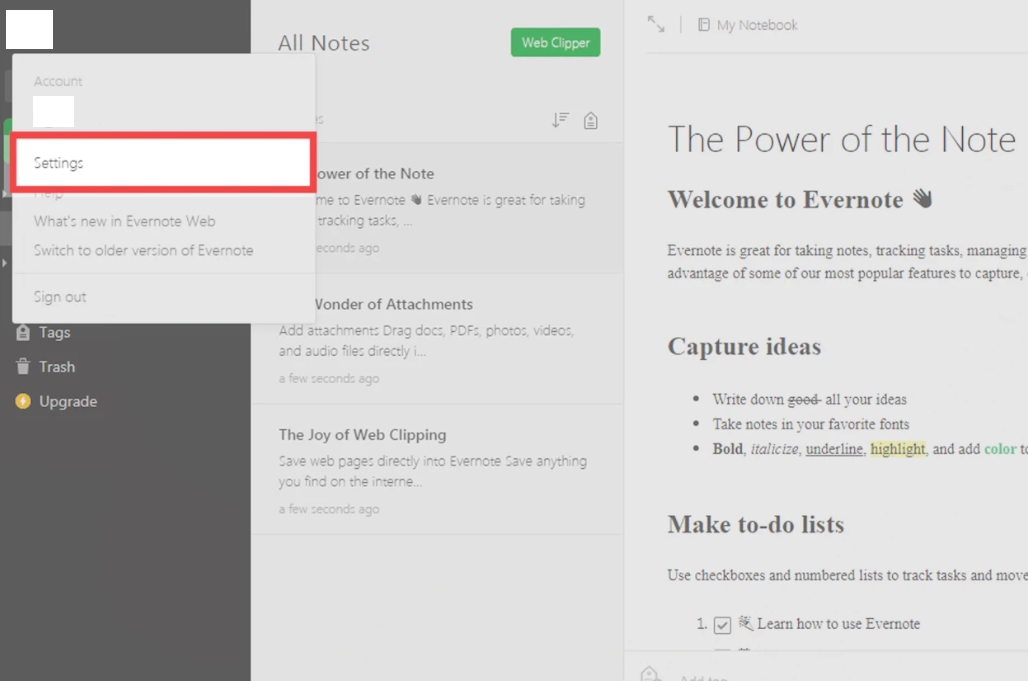
Task: Click the notebook icon beside My Notebook
Action: click(x=703, y=25)
